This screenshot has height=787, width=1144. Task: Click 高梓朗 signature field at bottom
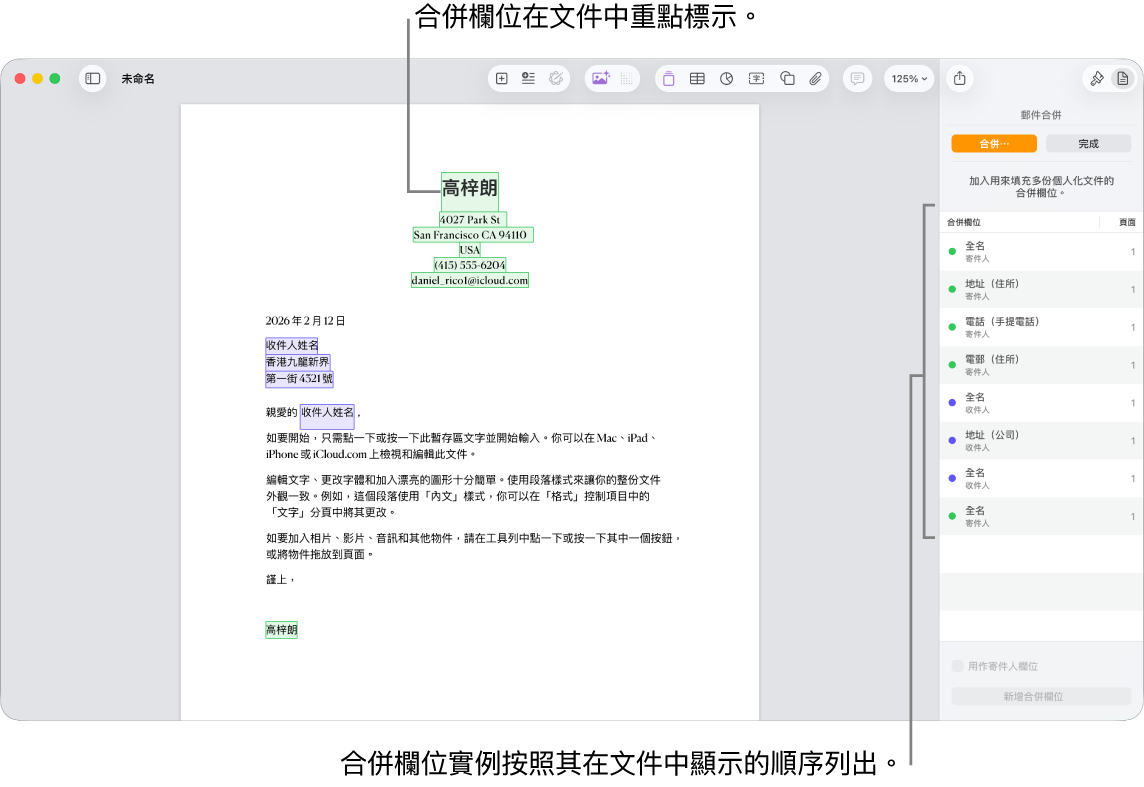282,630
